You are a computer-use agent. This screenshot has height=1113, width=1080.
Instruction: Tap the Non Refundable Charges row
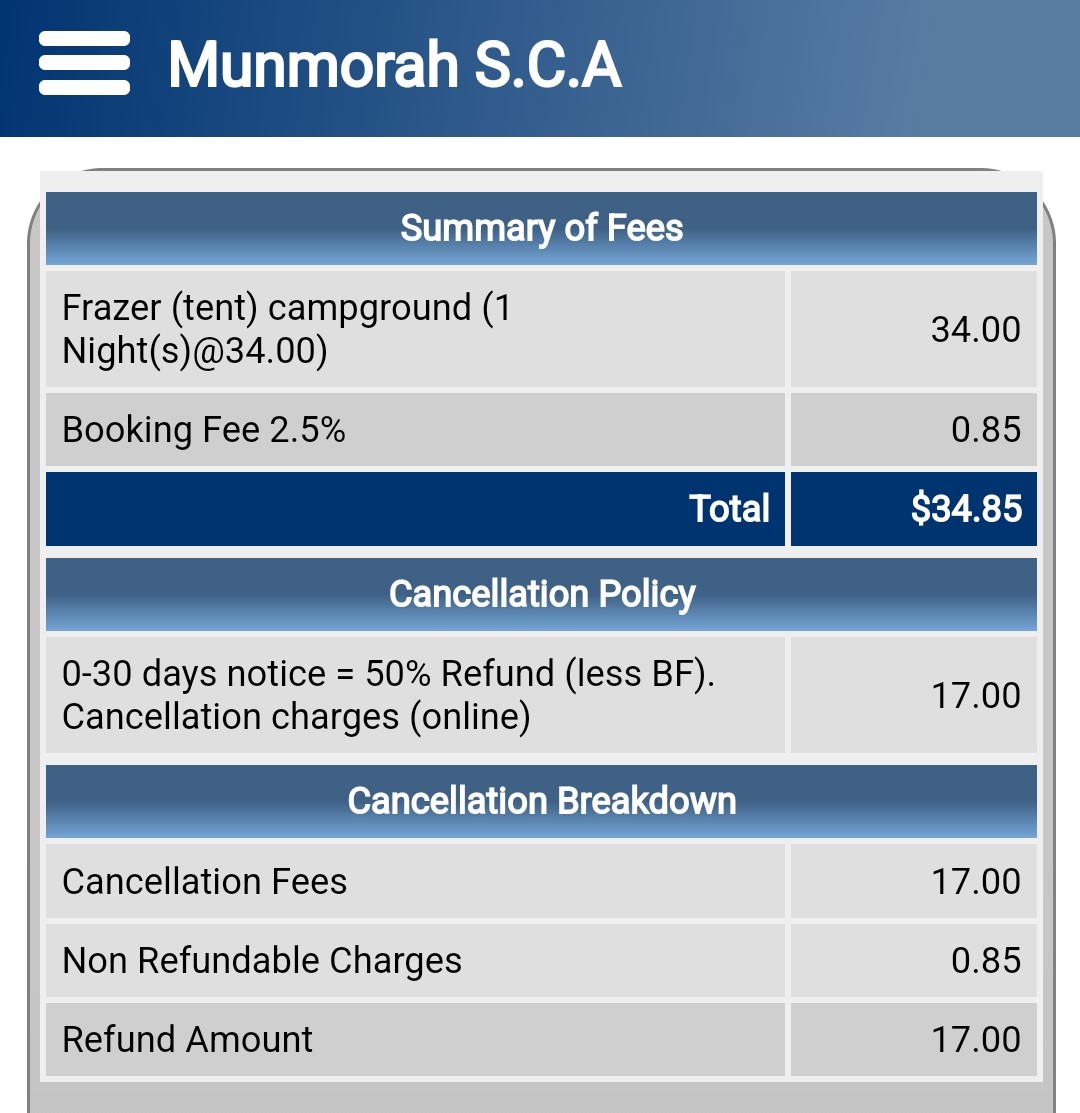coord(415,960)
